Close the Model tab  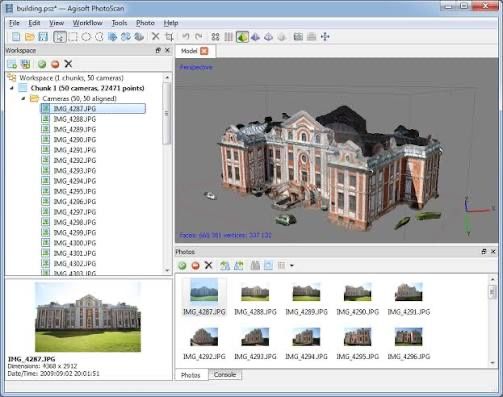[x=204, y=51]
